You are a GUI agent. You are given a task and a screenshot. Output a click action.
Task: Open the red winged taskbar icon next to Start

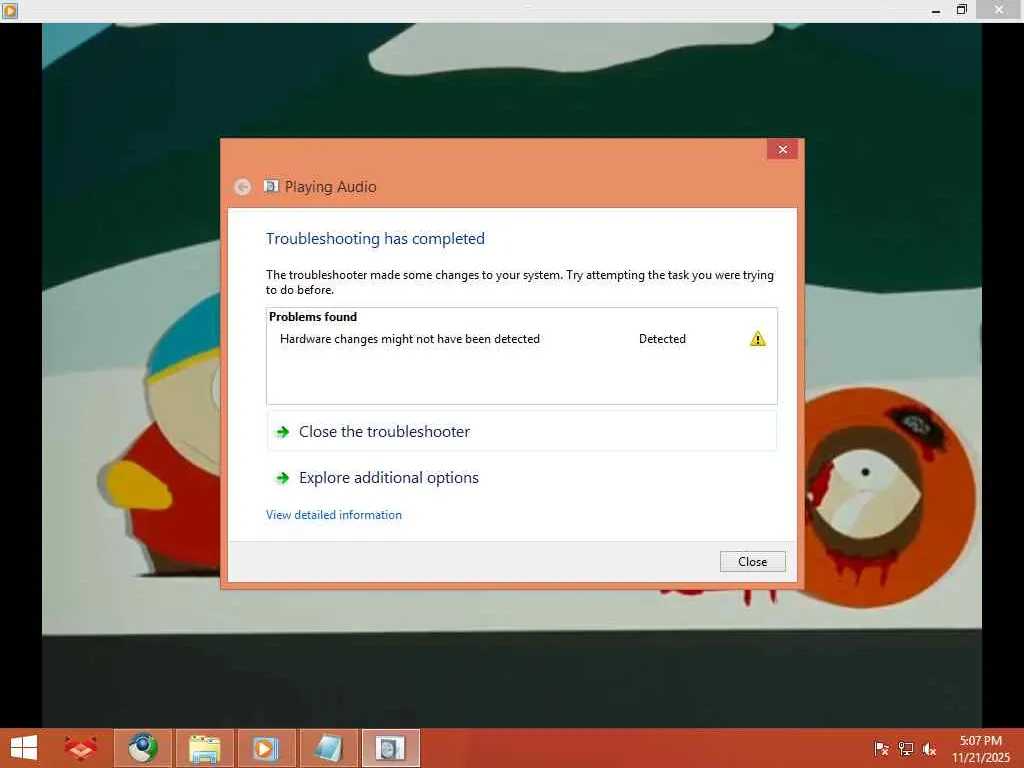[x=81, y=748]
